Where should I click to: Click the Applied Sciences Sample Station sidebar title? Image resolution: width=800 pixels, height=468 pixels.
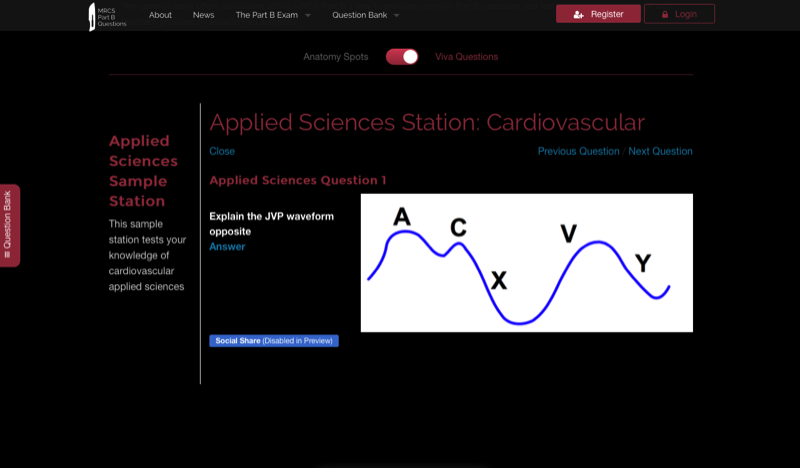[143, 171]
